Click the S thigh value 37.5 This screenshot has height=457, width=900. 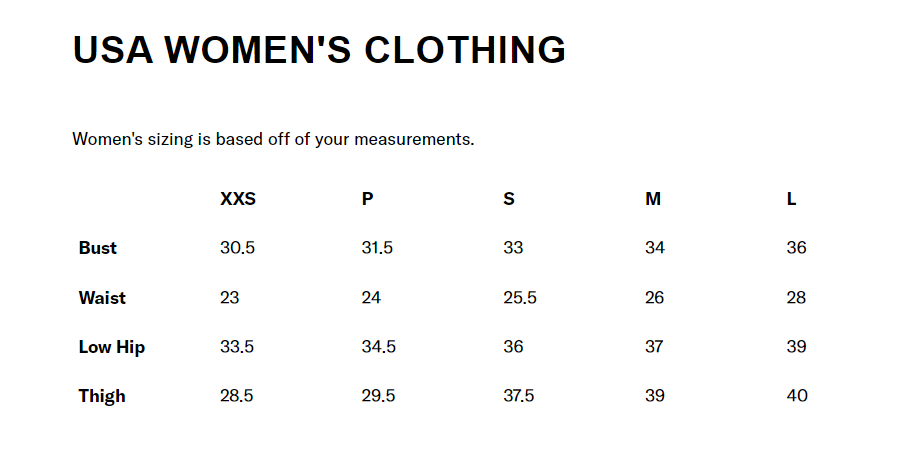pos(519,396)
